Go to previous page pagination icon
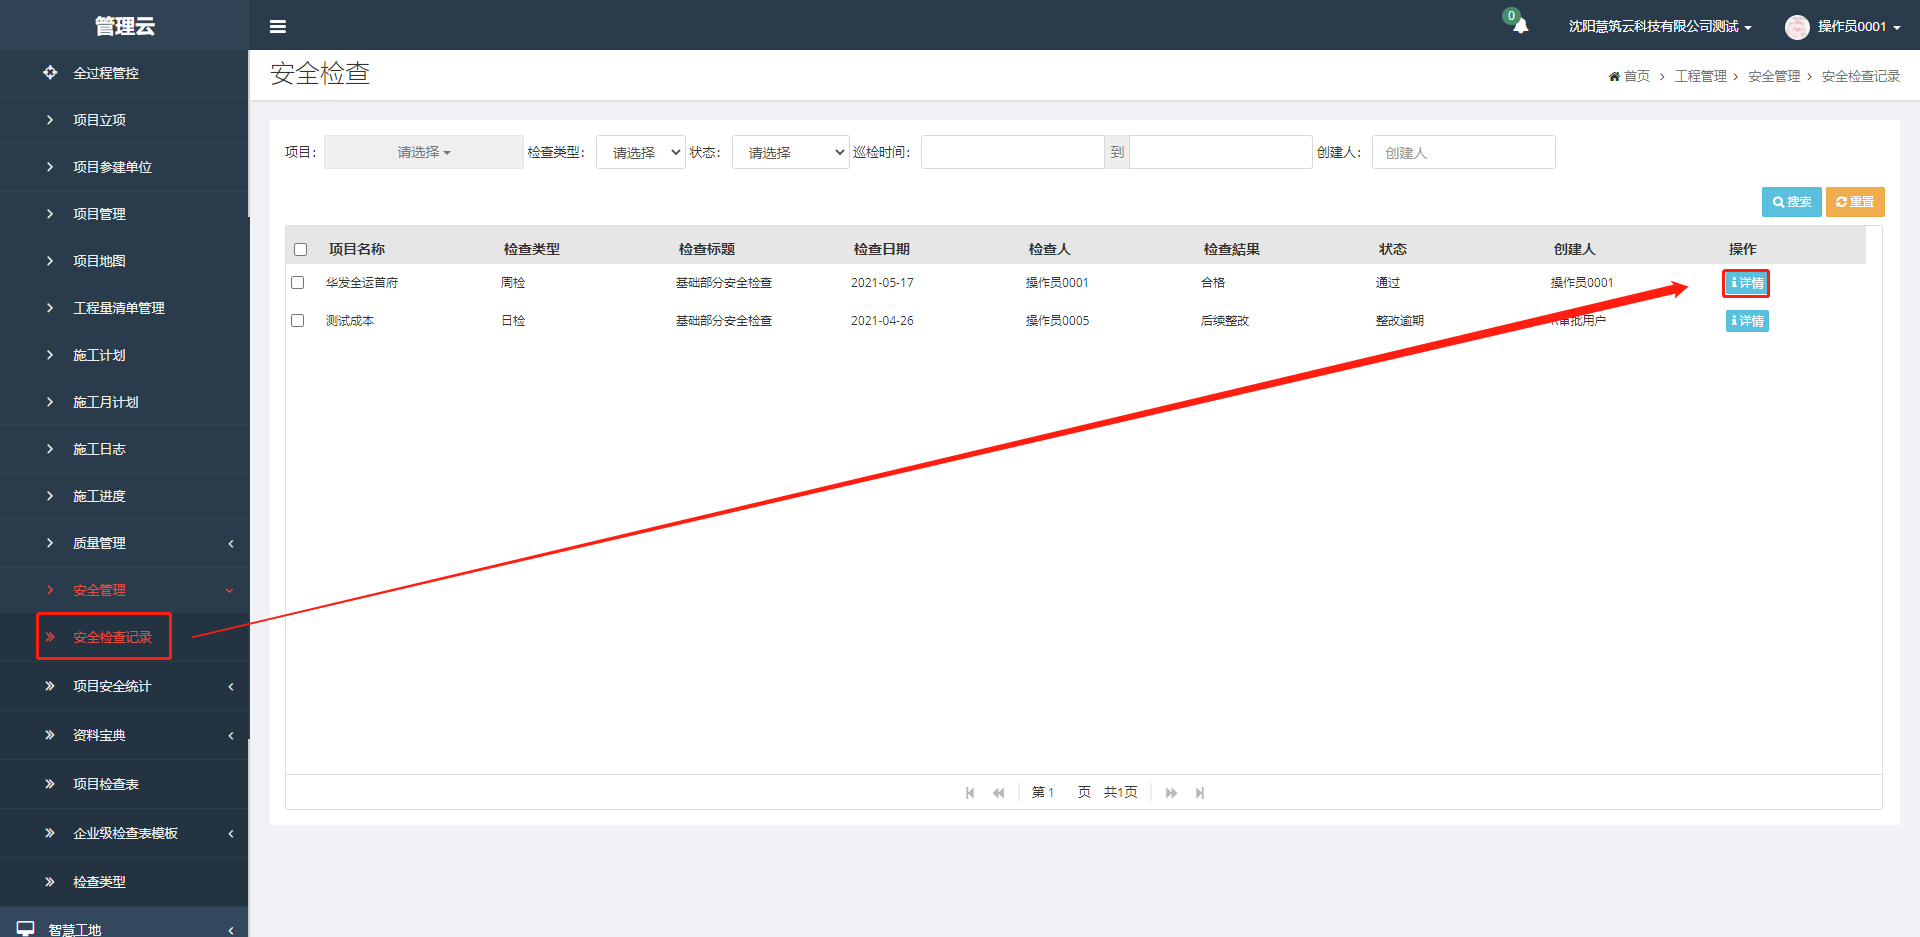Viewport: 1920px width, 937px height. tap(998, 793)
